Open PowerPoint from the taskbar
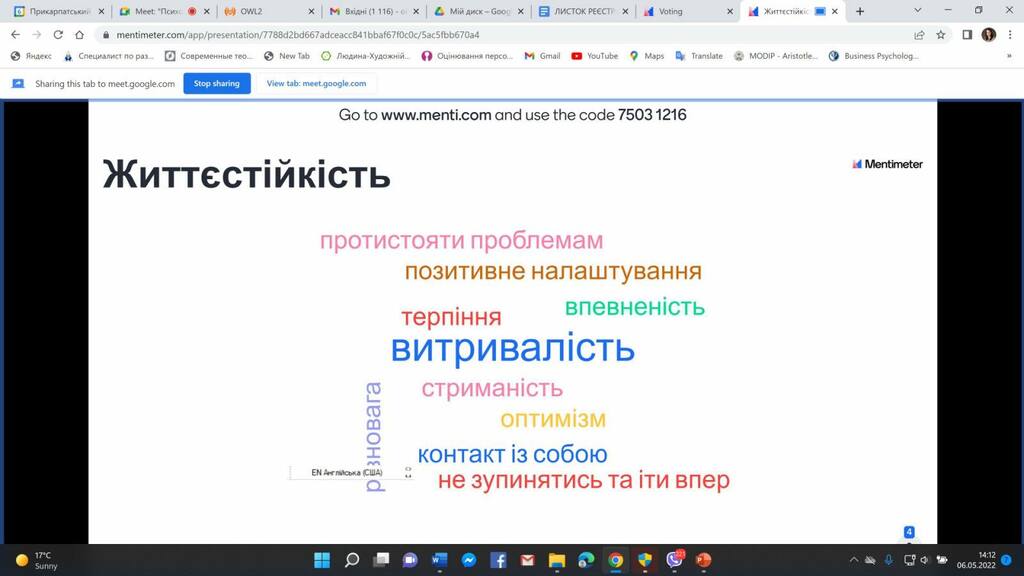Screen dimensions: 1024x576 point(703,560)
